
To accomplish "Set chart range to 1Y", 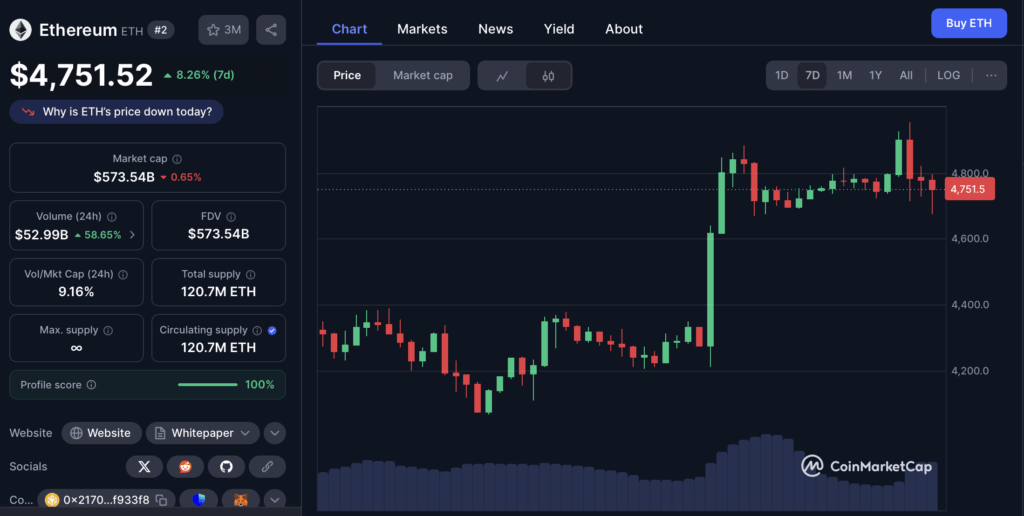I will pyautogui.click(x=876, y=75).
